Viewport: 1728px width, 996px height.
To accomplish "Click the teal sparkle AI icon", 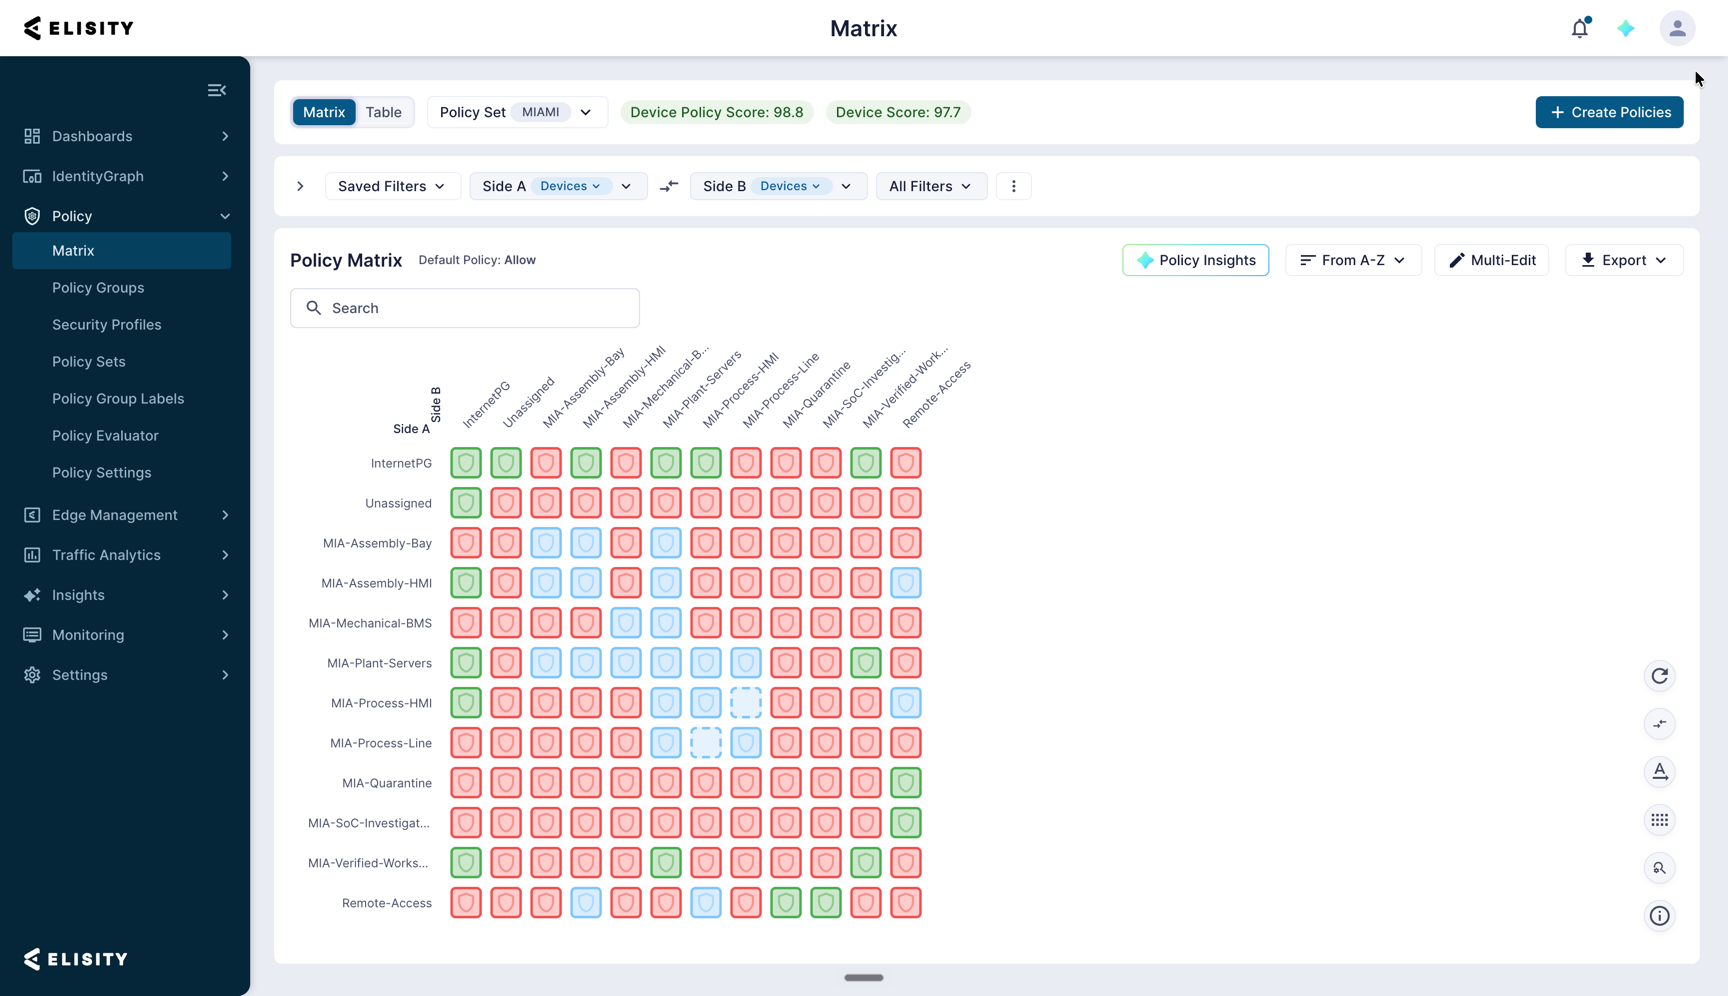I will (x=1626, y=28).
